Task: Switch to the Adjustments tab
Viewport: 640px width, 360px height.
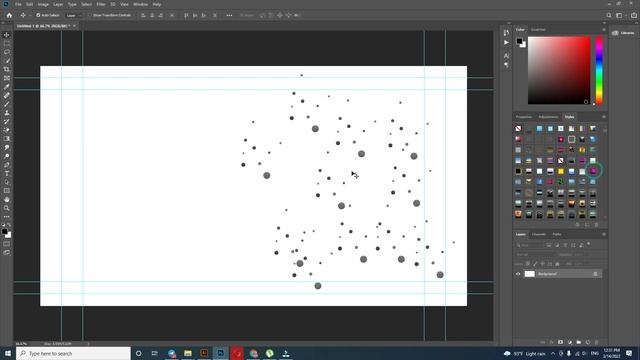Action: [548, 117]
